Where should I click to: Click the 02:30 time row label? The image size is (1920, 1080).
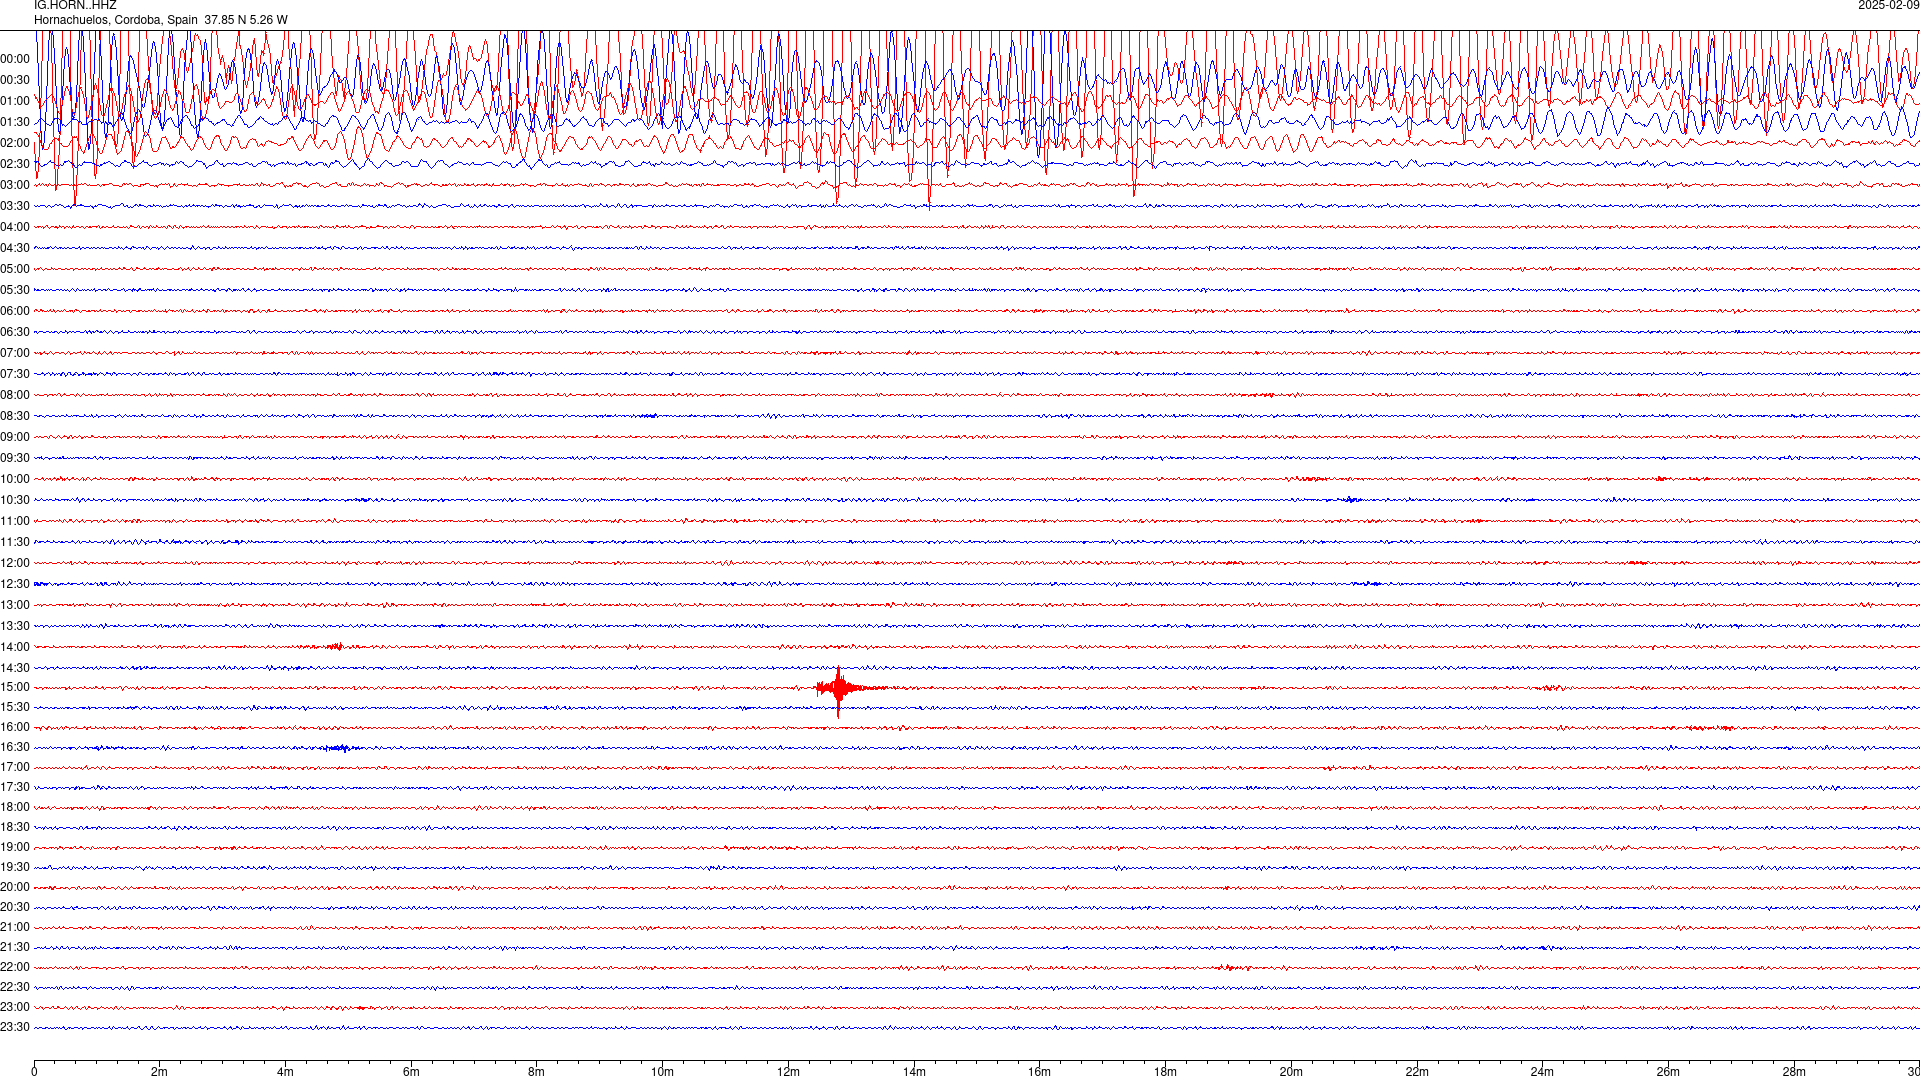[15, 164]
